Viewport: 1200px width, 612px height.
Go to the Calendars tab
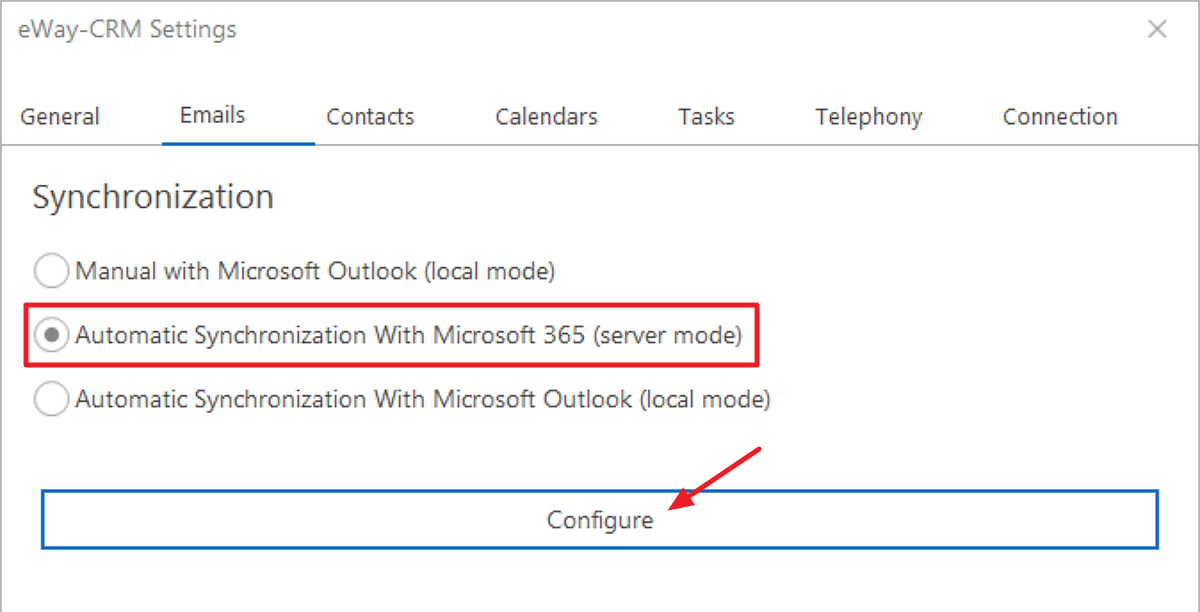pyautogui.click(x=546, y=117)
